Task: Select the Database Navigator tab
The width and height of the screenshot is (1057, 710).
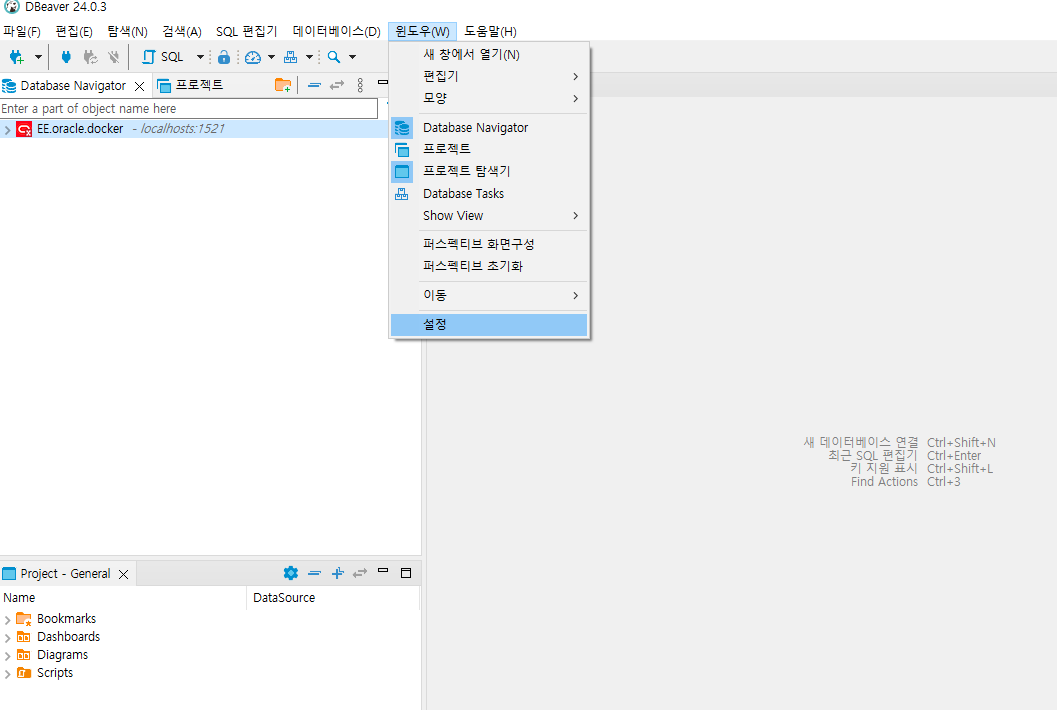Action: click(73, 86)
